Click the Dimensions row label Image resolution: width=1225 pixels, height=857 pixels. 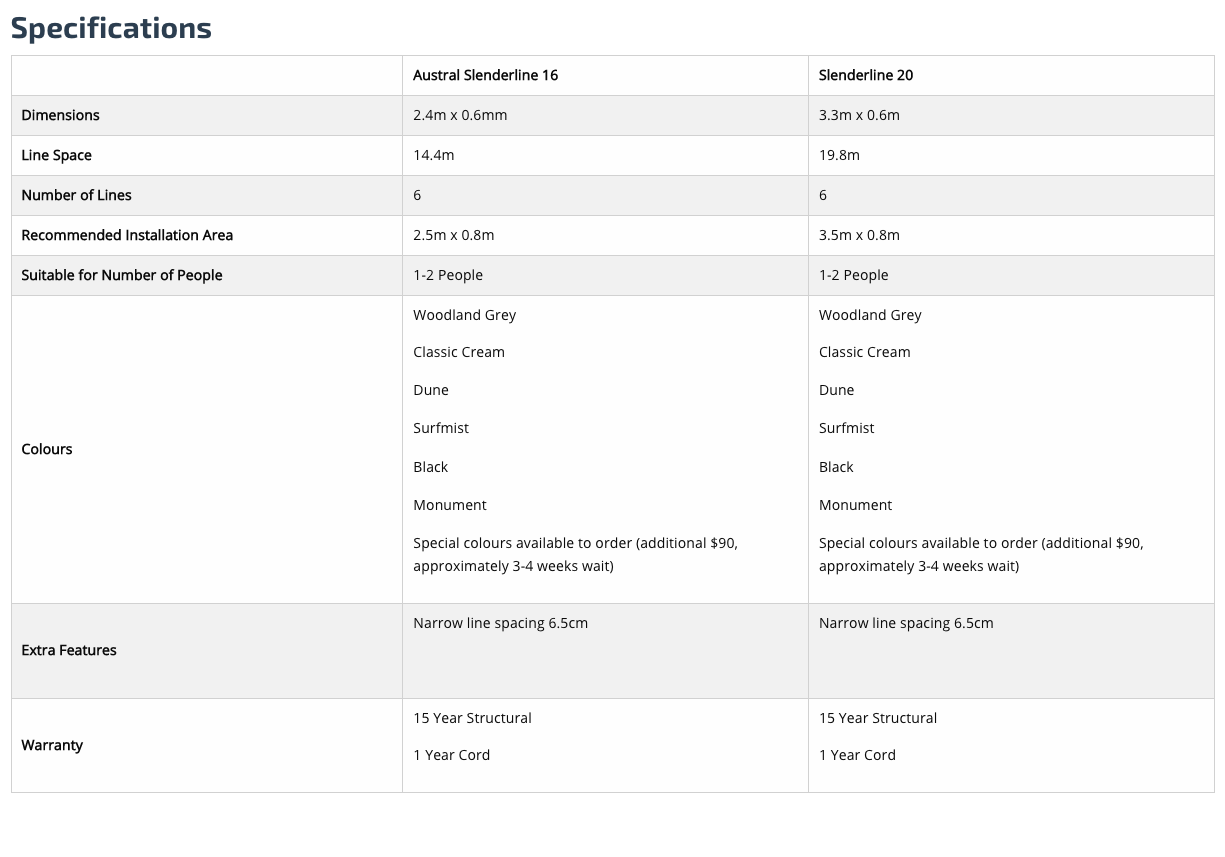point(61,115)
